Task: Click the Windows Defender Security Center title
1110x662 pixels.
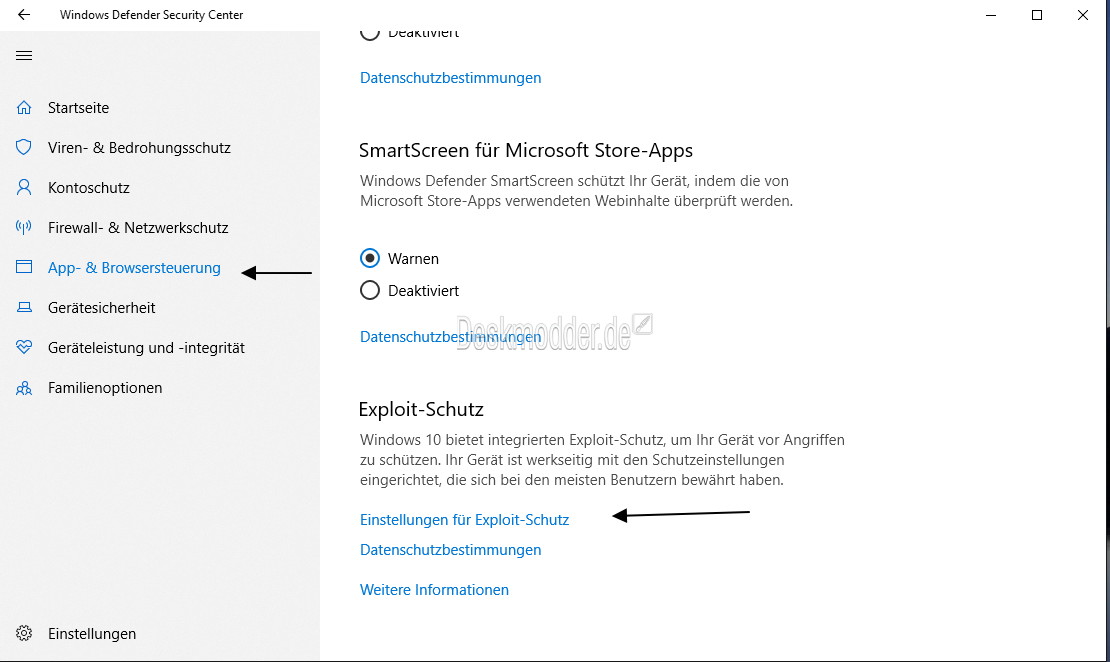Action: [x=151, y=15]
